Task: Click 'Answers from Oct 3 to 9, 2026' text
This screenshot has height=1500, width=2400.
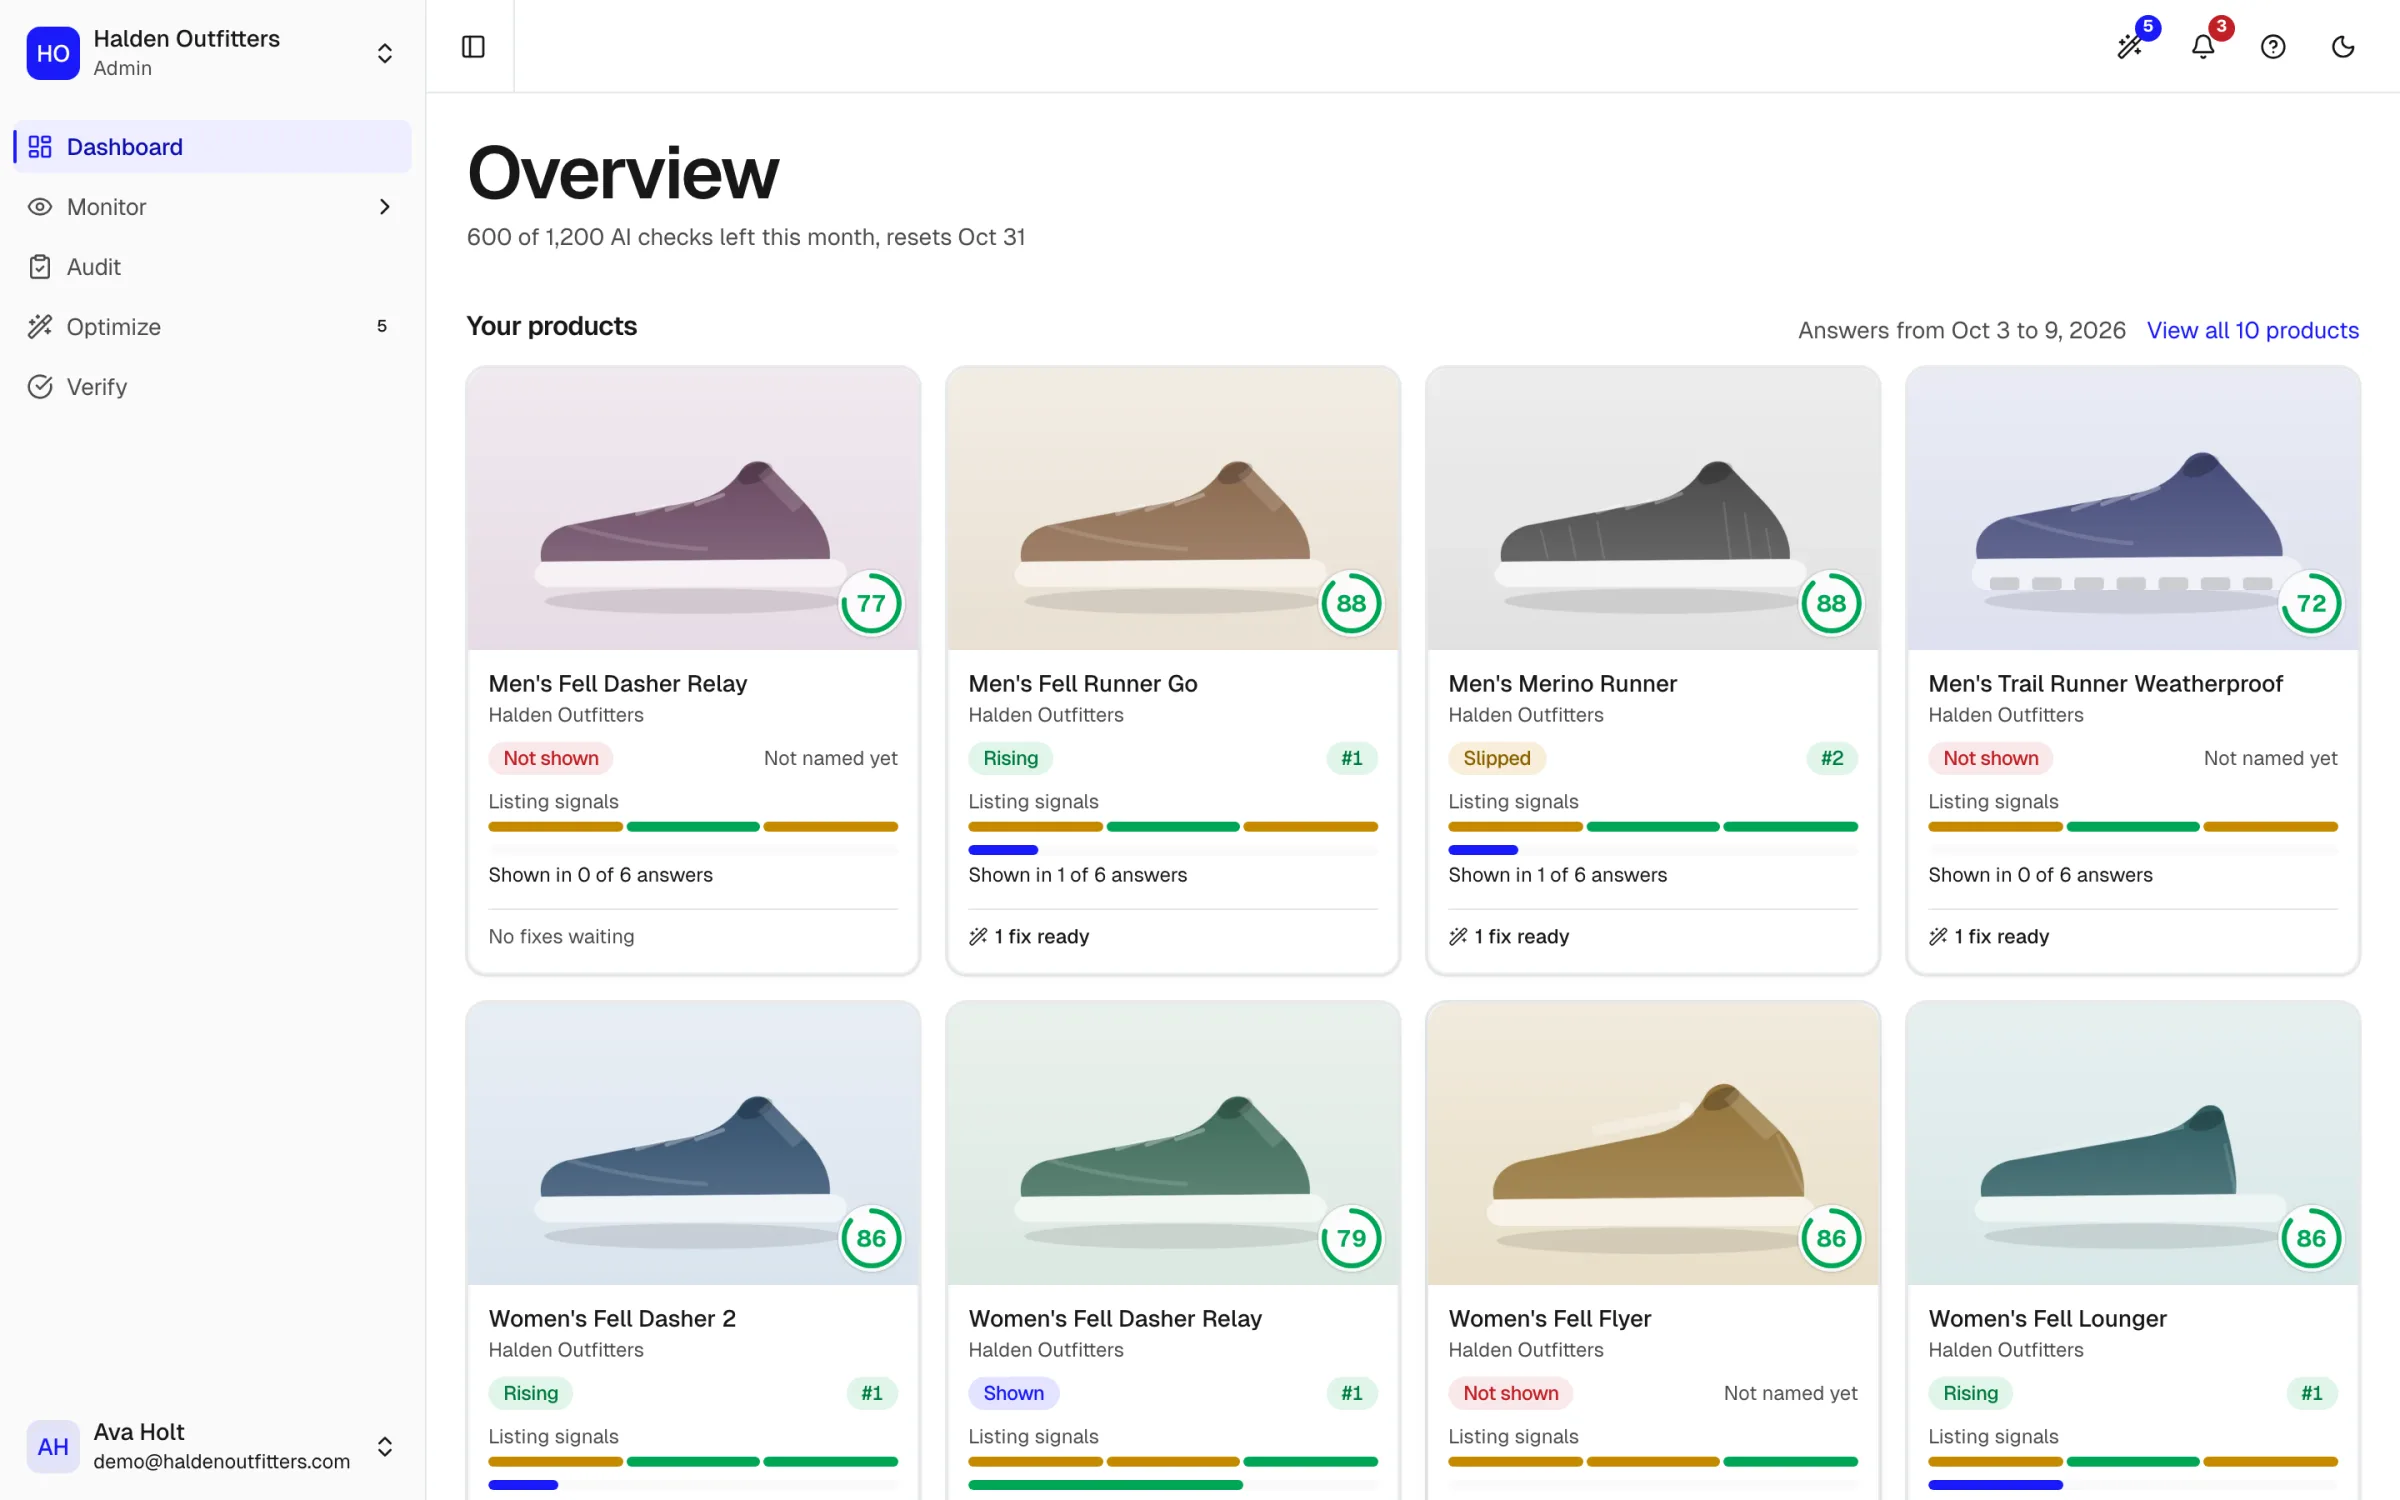Action: (1961, 330)
